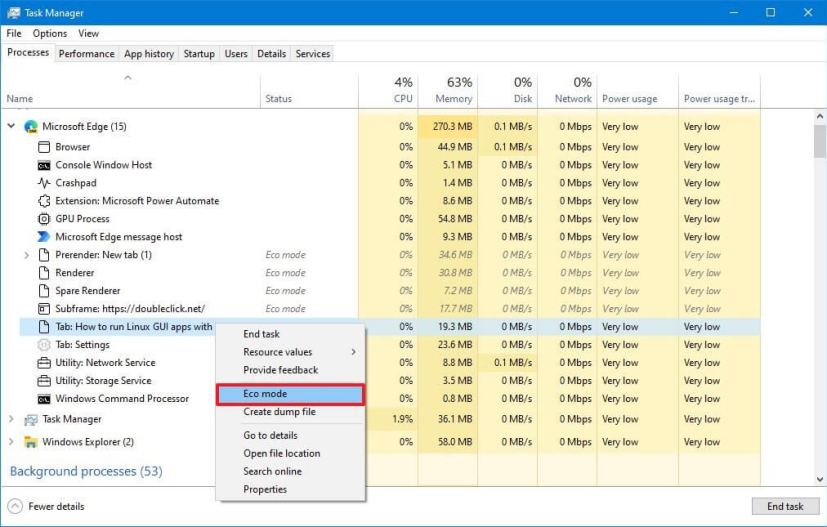Expand the Task Manager process group
This screenshot has height=527, width=827.
(x=11, y=419)
